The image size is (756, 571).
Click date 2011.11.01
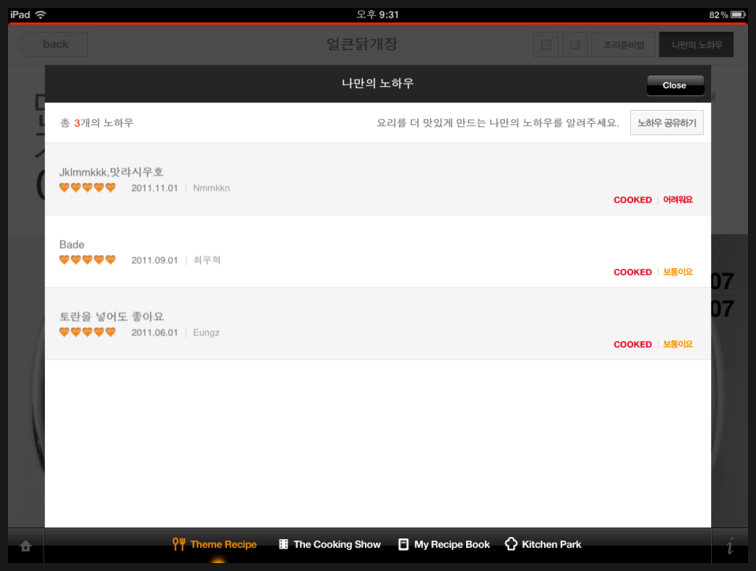click(x=154, y=188)
